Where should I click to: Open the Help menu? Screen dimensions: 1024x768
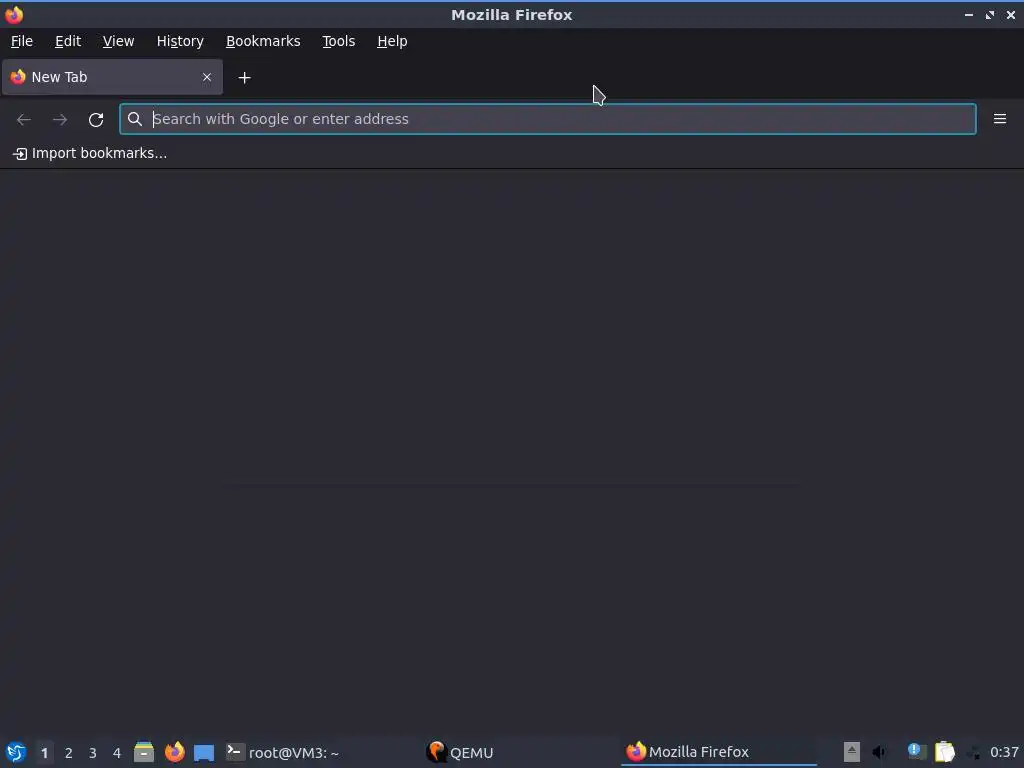(x=392, y=41)
